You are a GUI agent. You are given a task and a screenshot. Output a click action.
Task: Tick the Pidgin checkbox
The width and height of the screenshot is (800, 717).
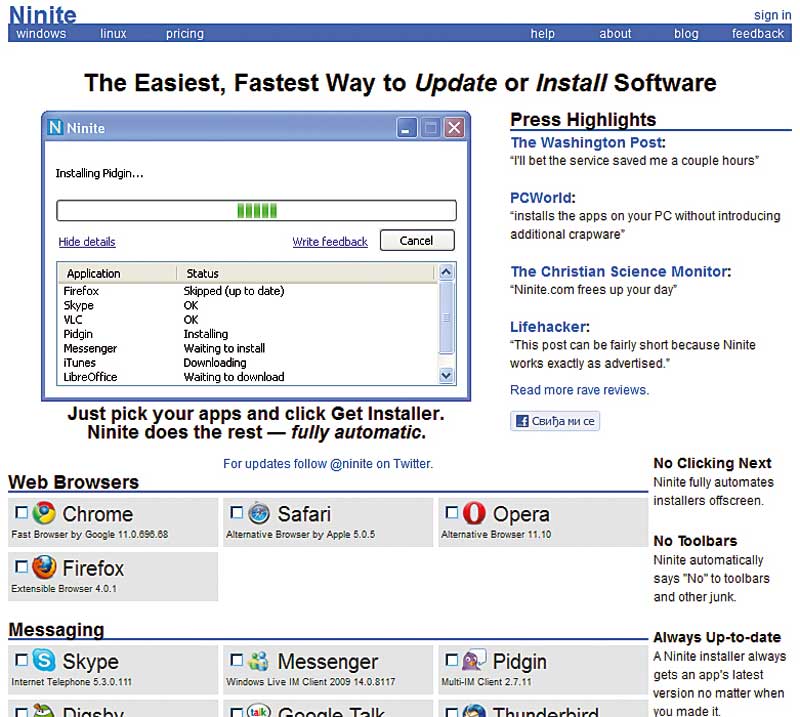click(x=452, y=659)
